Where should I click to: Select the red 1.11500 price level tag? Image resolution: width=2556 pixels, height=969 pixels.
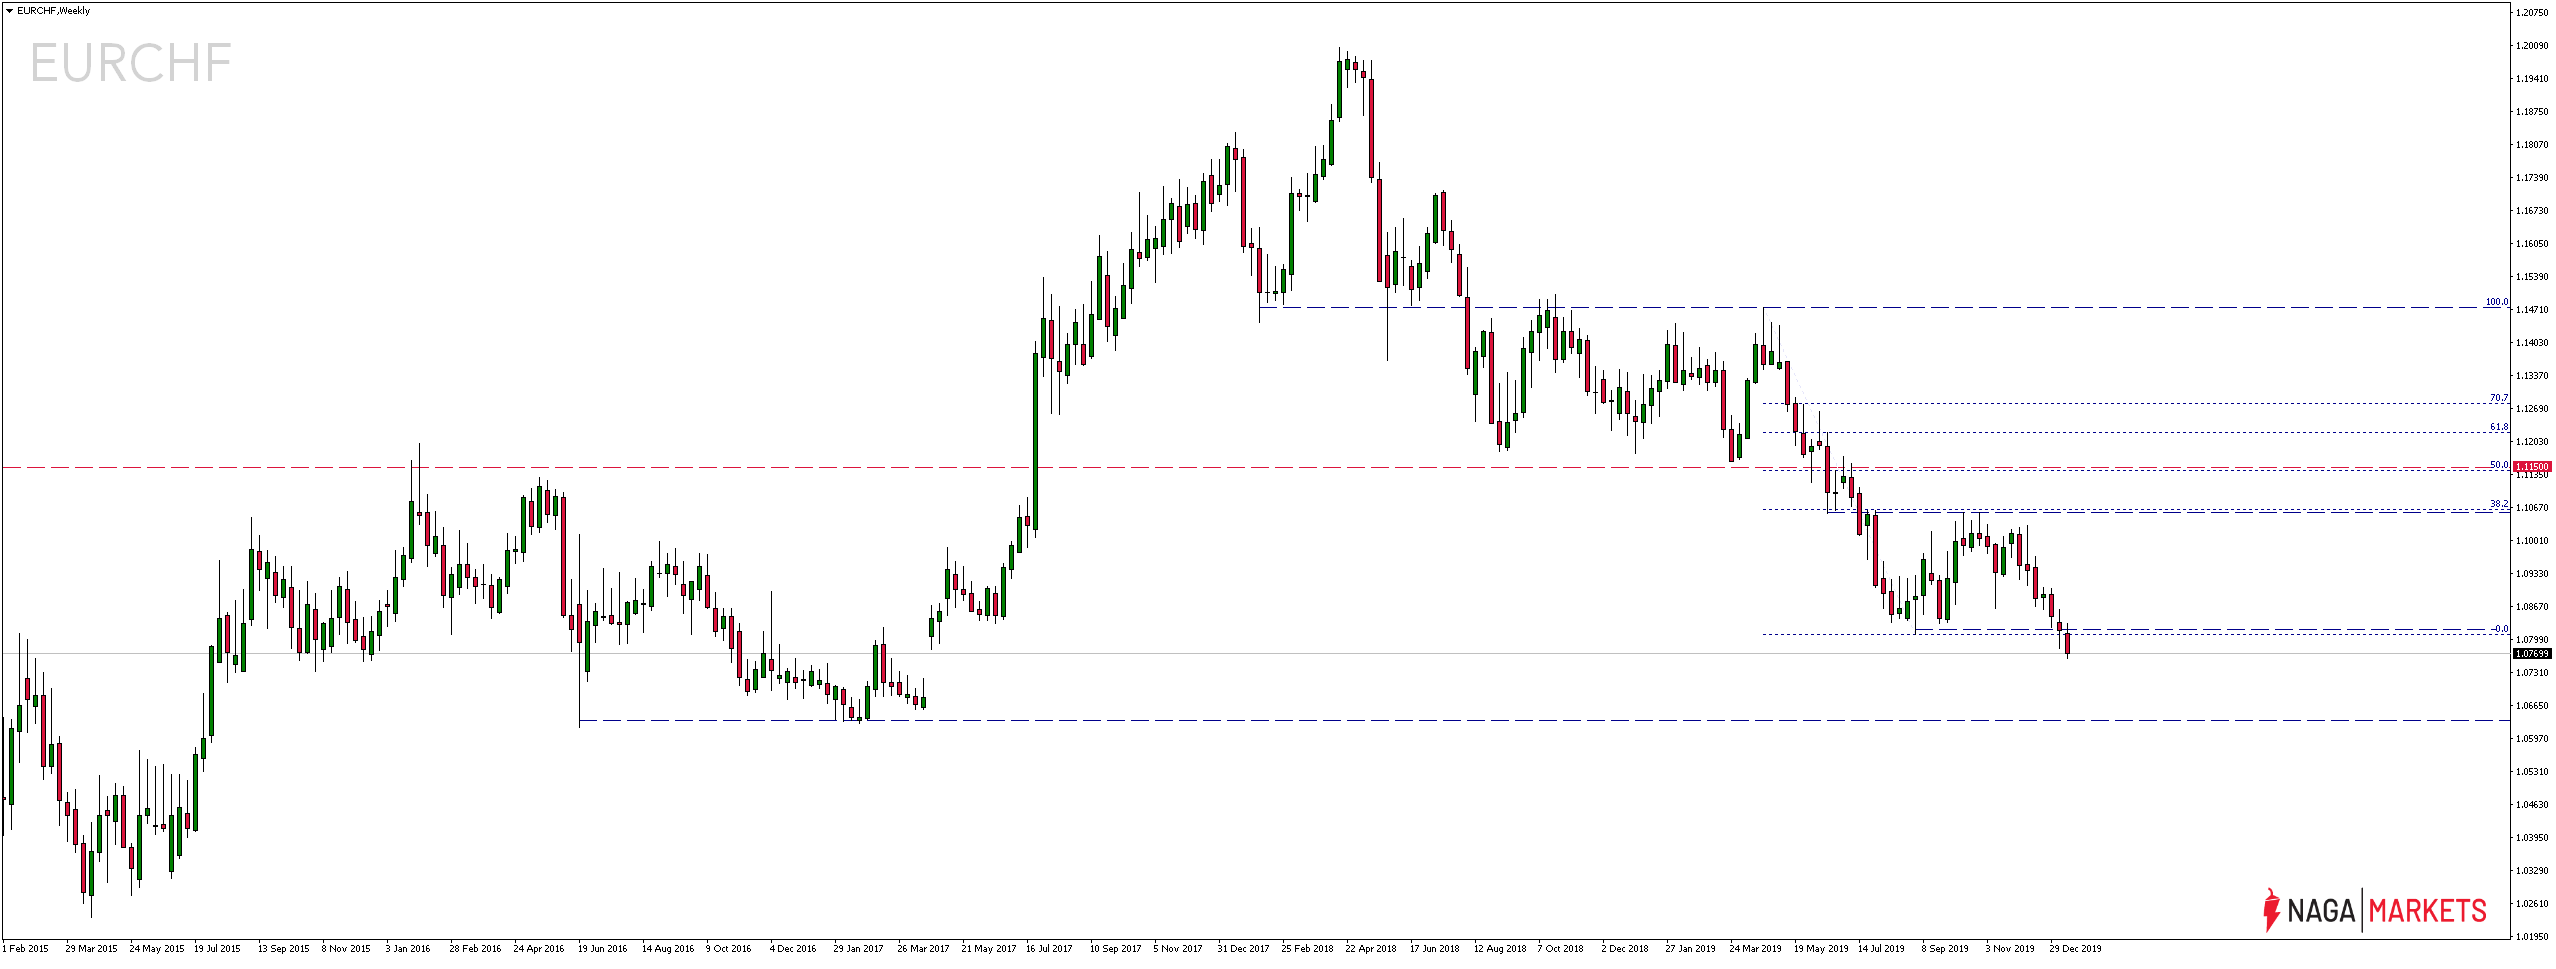coord(2531,467)
